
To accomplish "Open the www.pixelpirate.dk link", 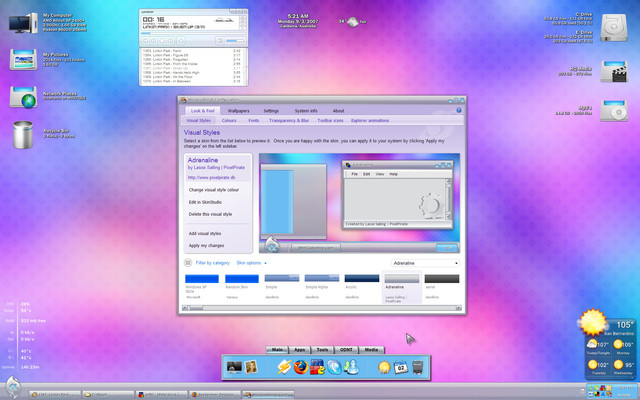I will click(x=211, y=177).
